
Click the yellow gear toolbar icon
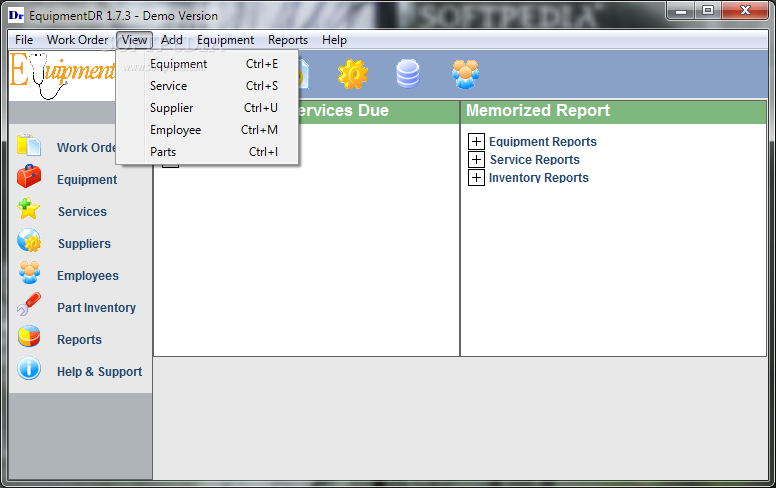coord(353,74)
